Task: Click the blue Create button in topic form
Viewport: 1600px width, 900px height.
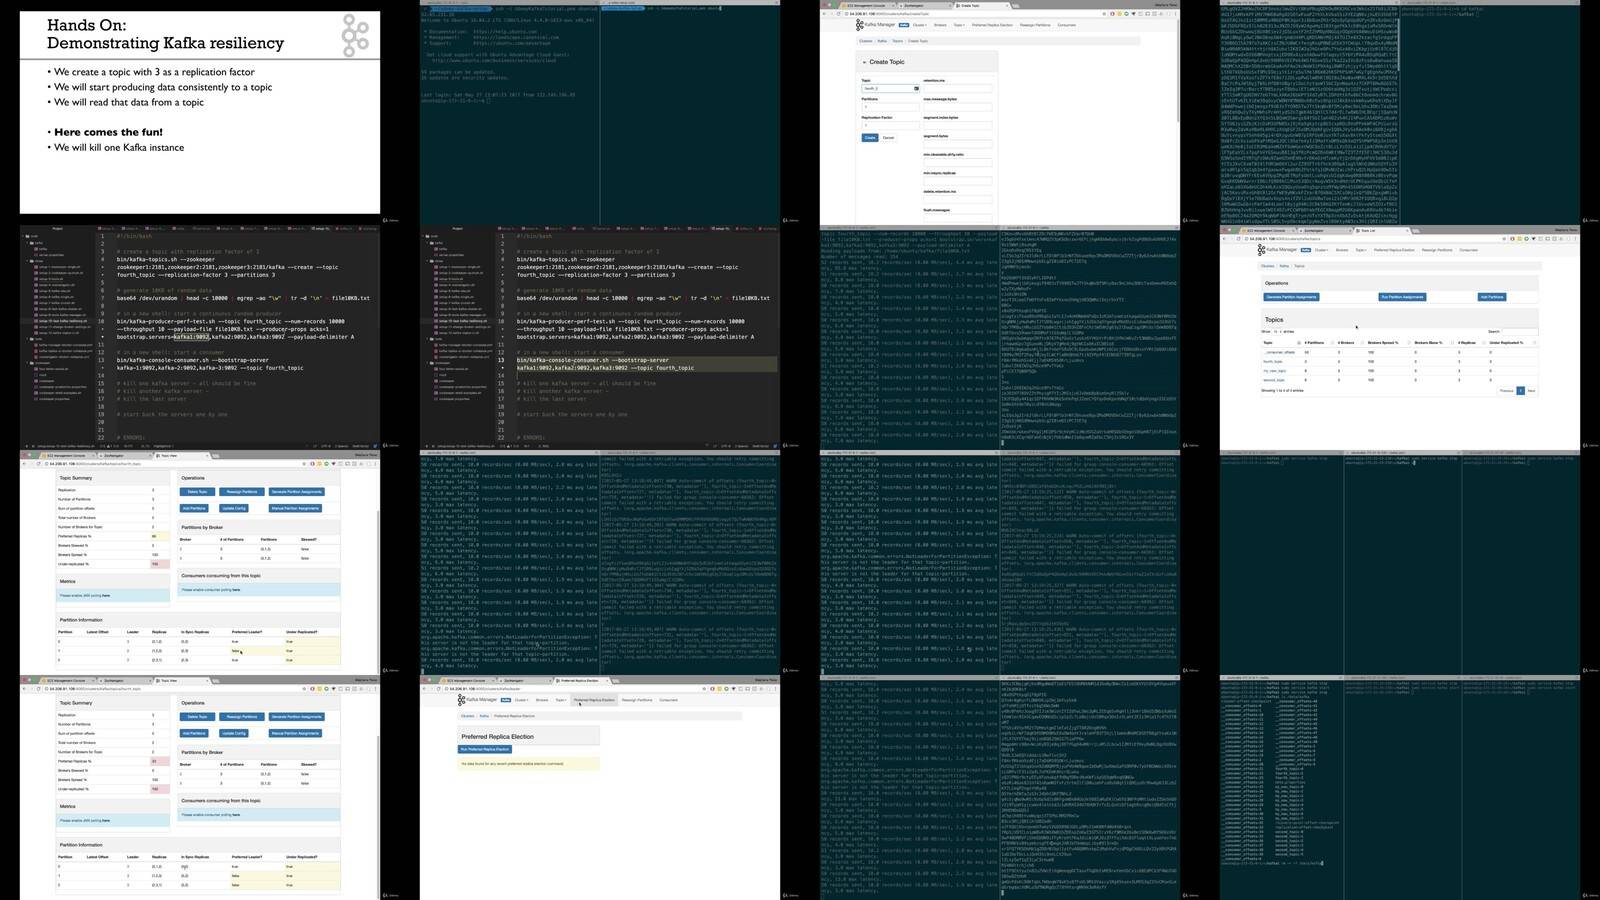Action: 870,138
